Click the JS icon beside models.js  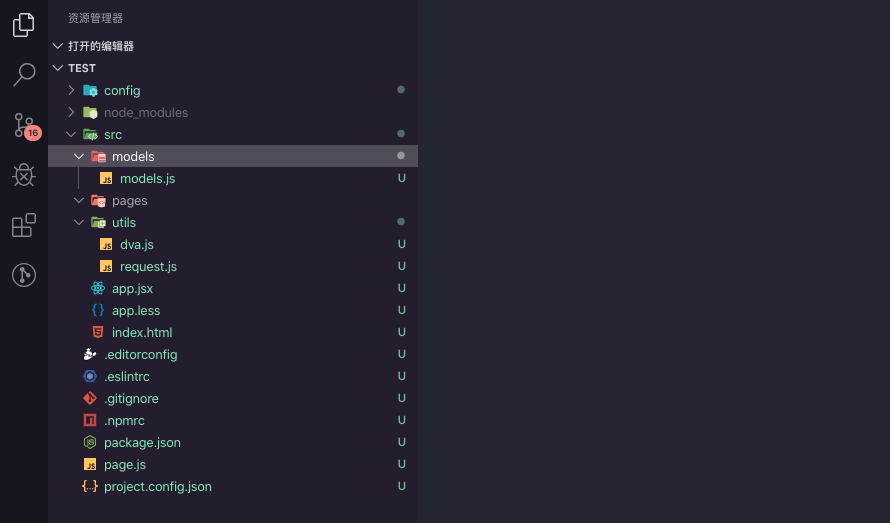(106, 178)
